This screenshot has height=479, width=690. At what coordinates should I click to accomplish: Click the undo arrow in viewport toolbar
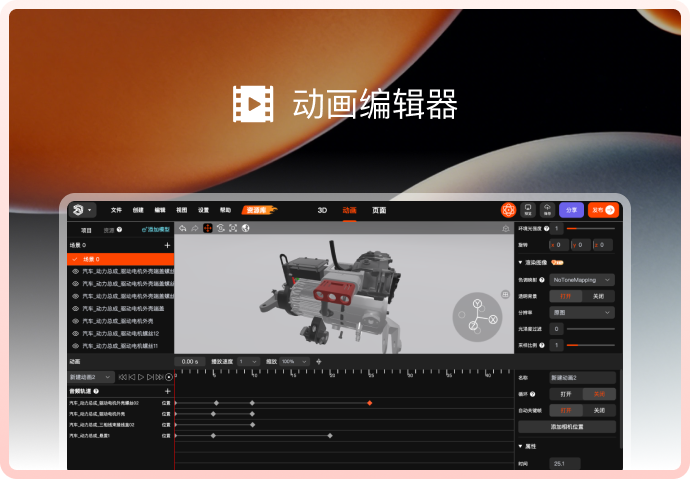pyautogui.click(x=182, y=228)
